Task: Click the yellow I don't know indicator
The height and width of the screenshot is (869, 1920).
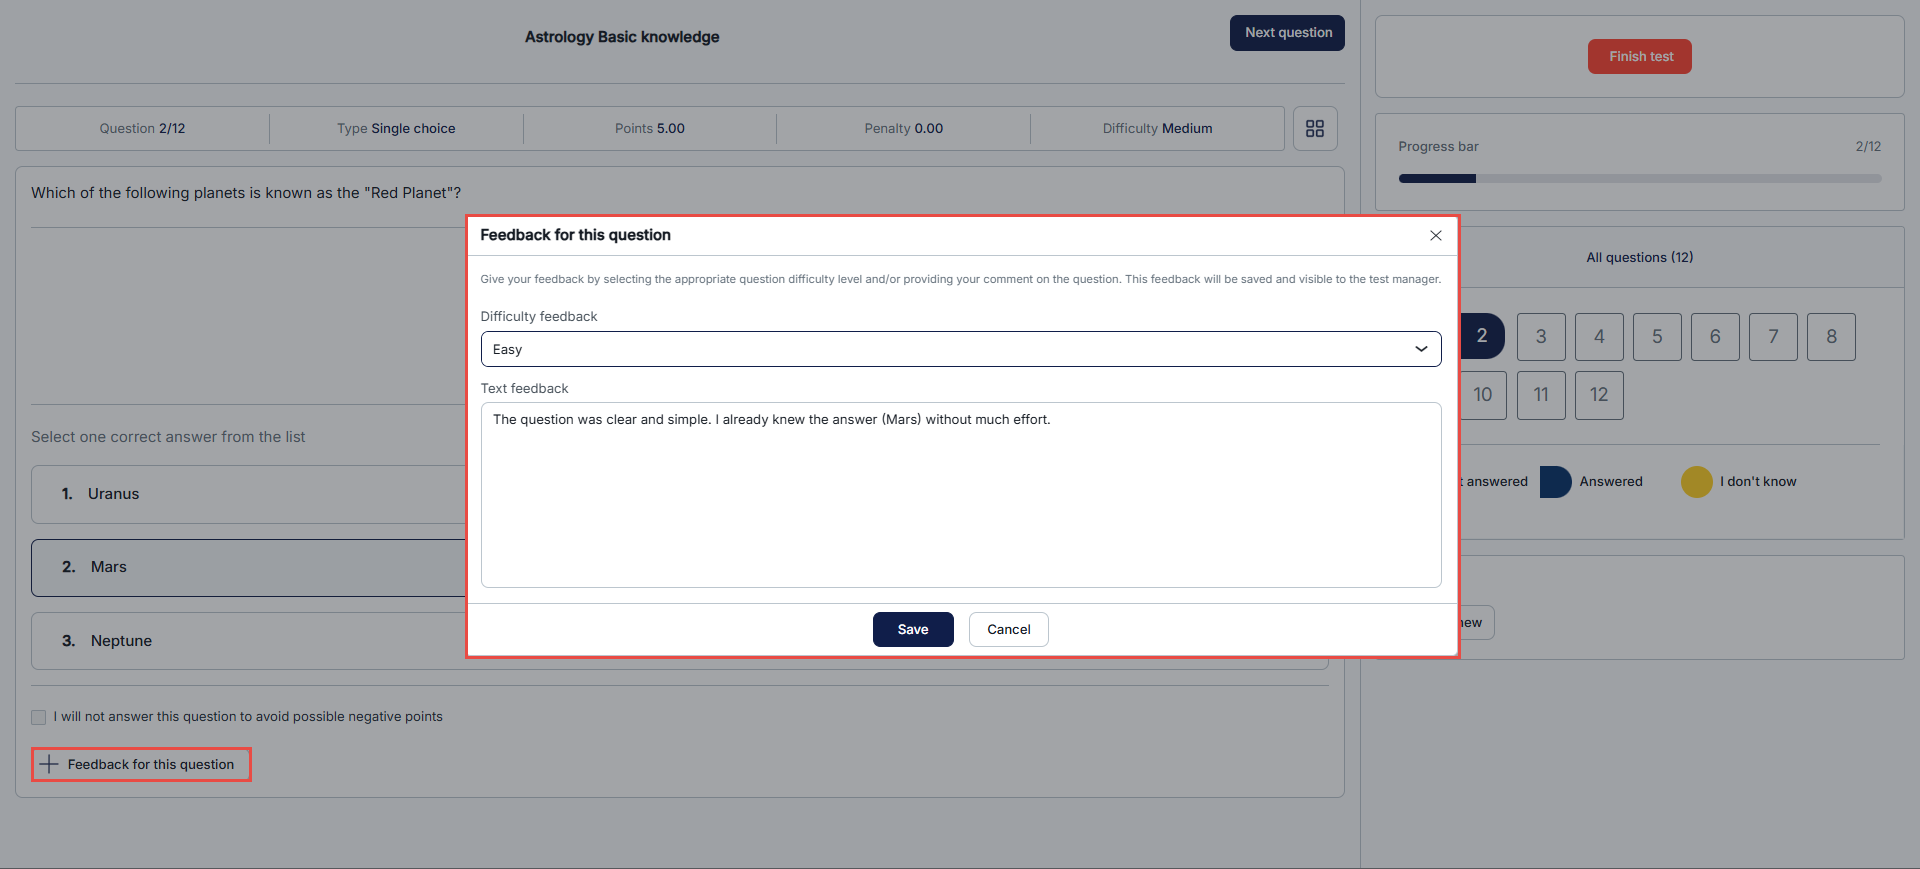Action: 1696,482
